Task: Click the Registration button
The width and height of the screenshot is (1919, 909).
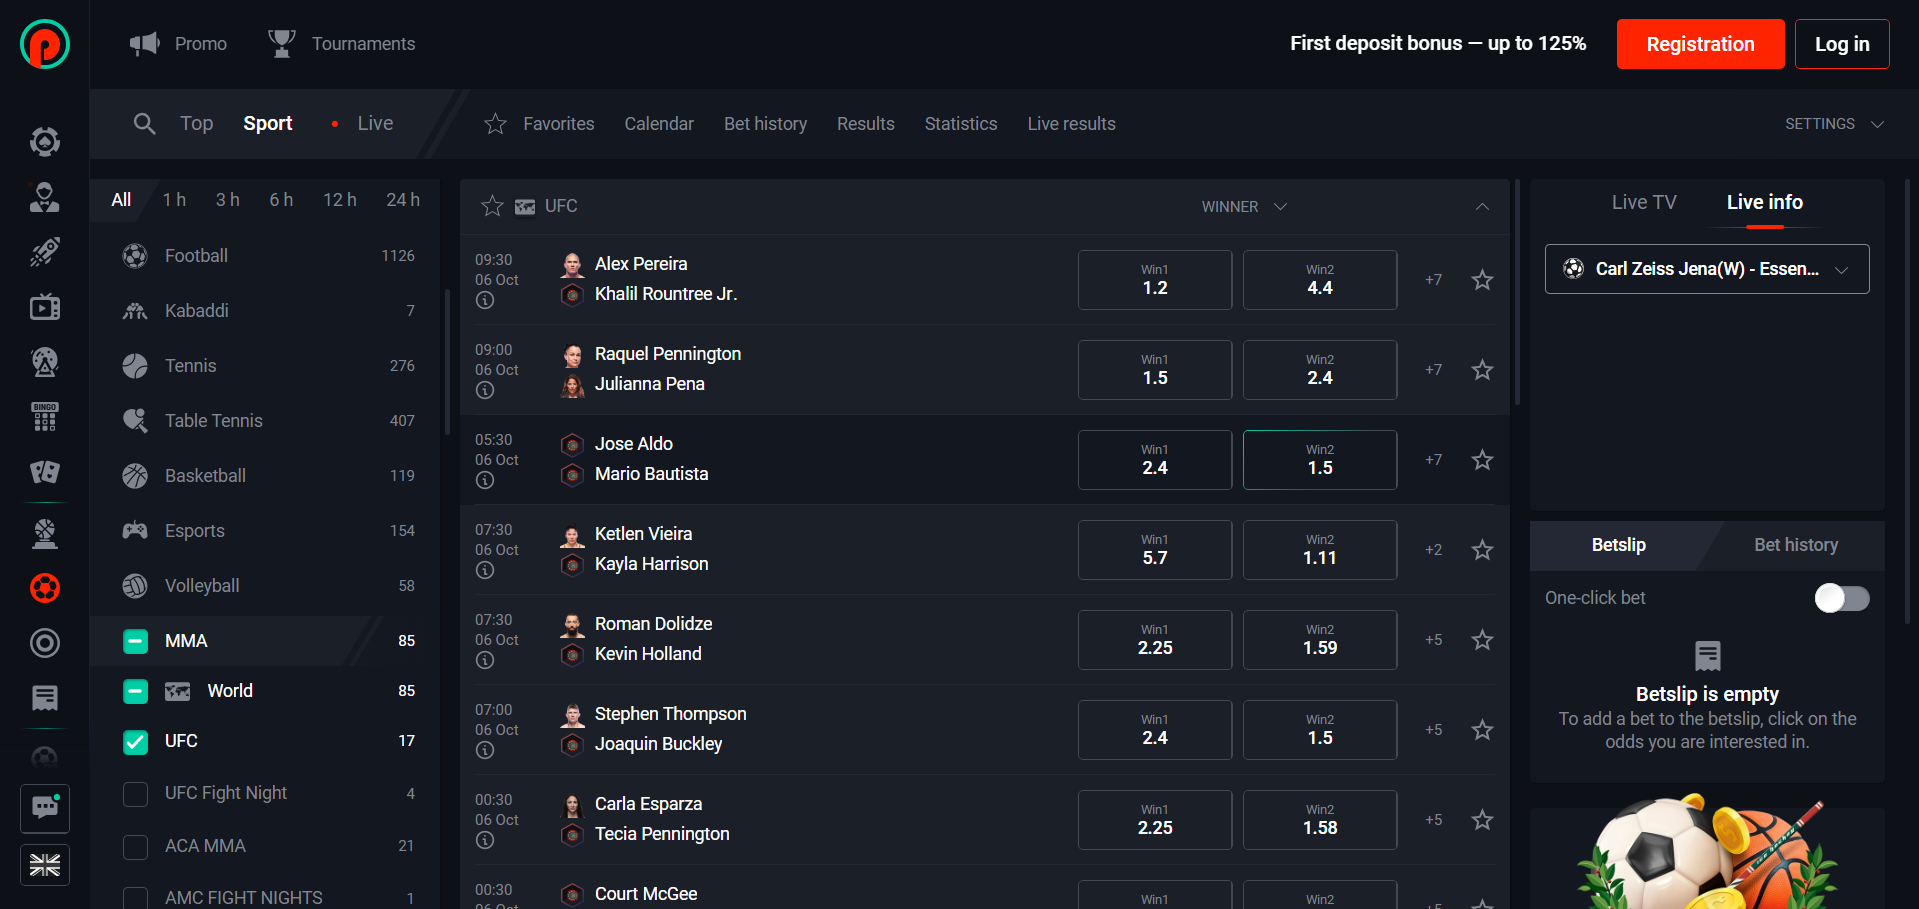Action: [x=1700, y=44]
